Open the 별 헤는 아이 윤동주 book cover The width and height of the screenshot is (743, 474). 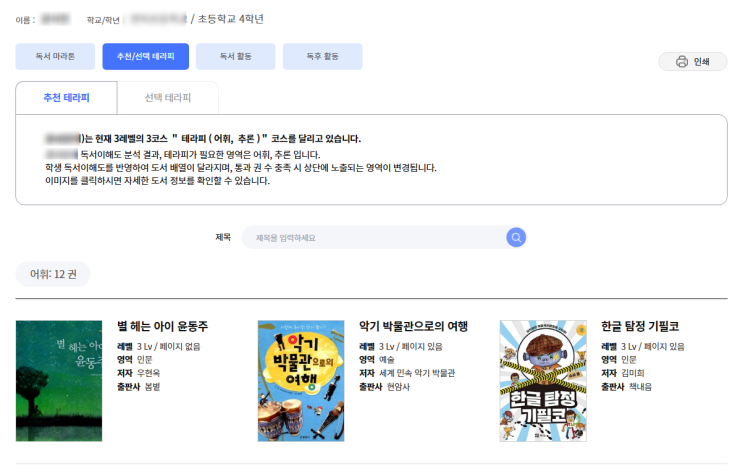click(x=59, y=381)
